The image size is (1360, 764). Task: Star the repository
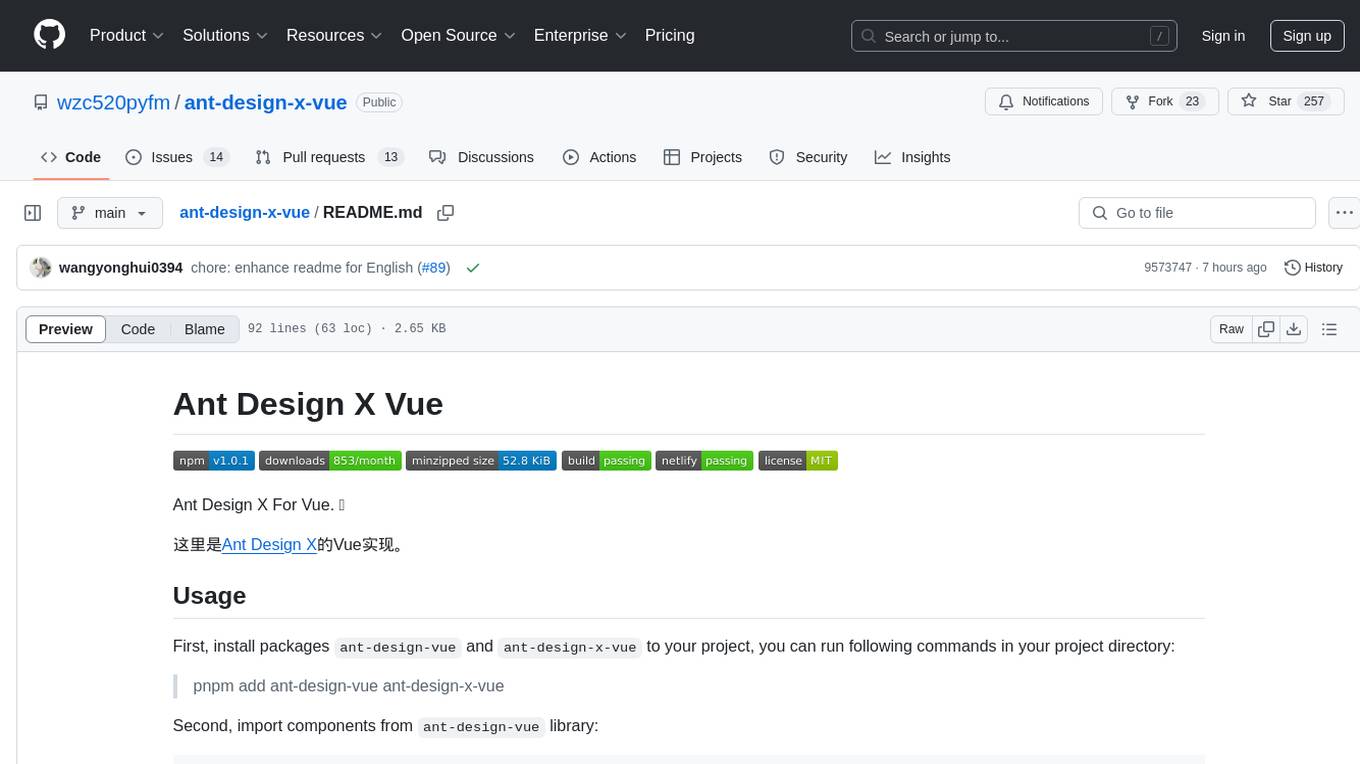click(x=1284, y=102)
